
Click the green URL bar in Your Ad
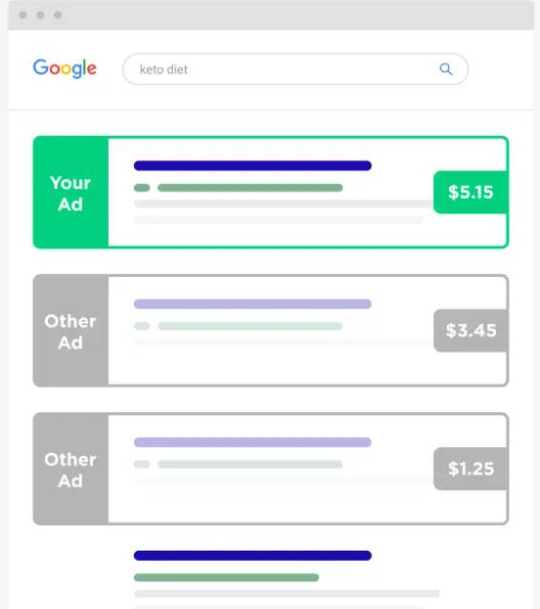[x=250, y=188]
